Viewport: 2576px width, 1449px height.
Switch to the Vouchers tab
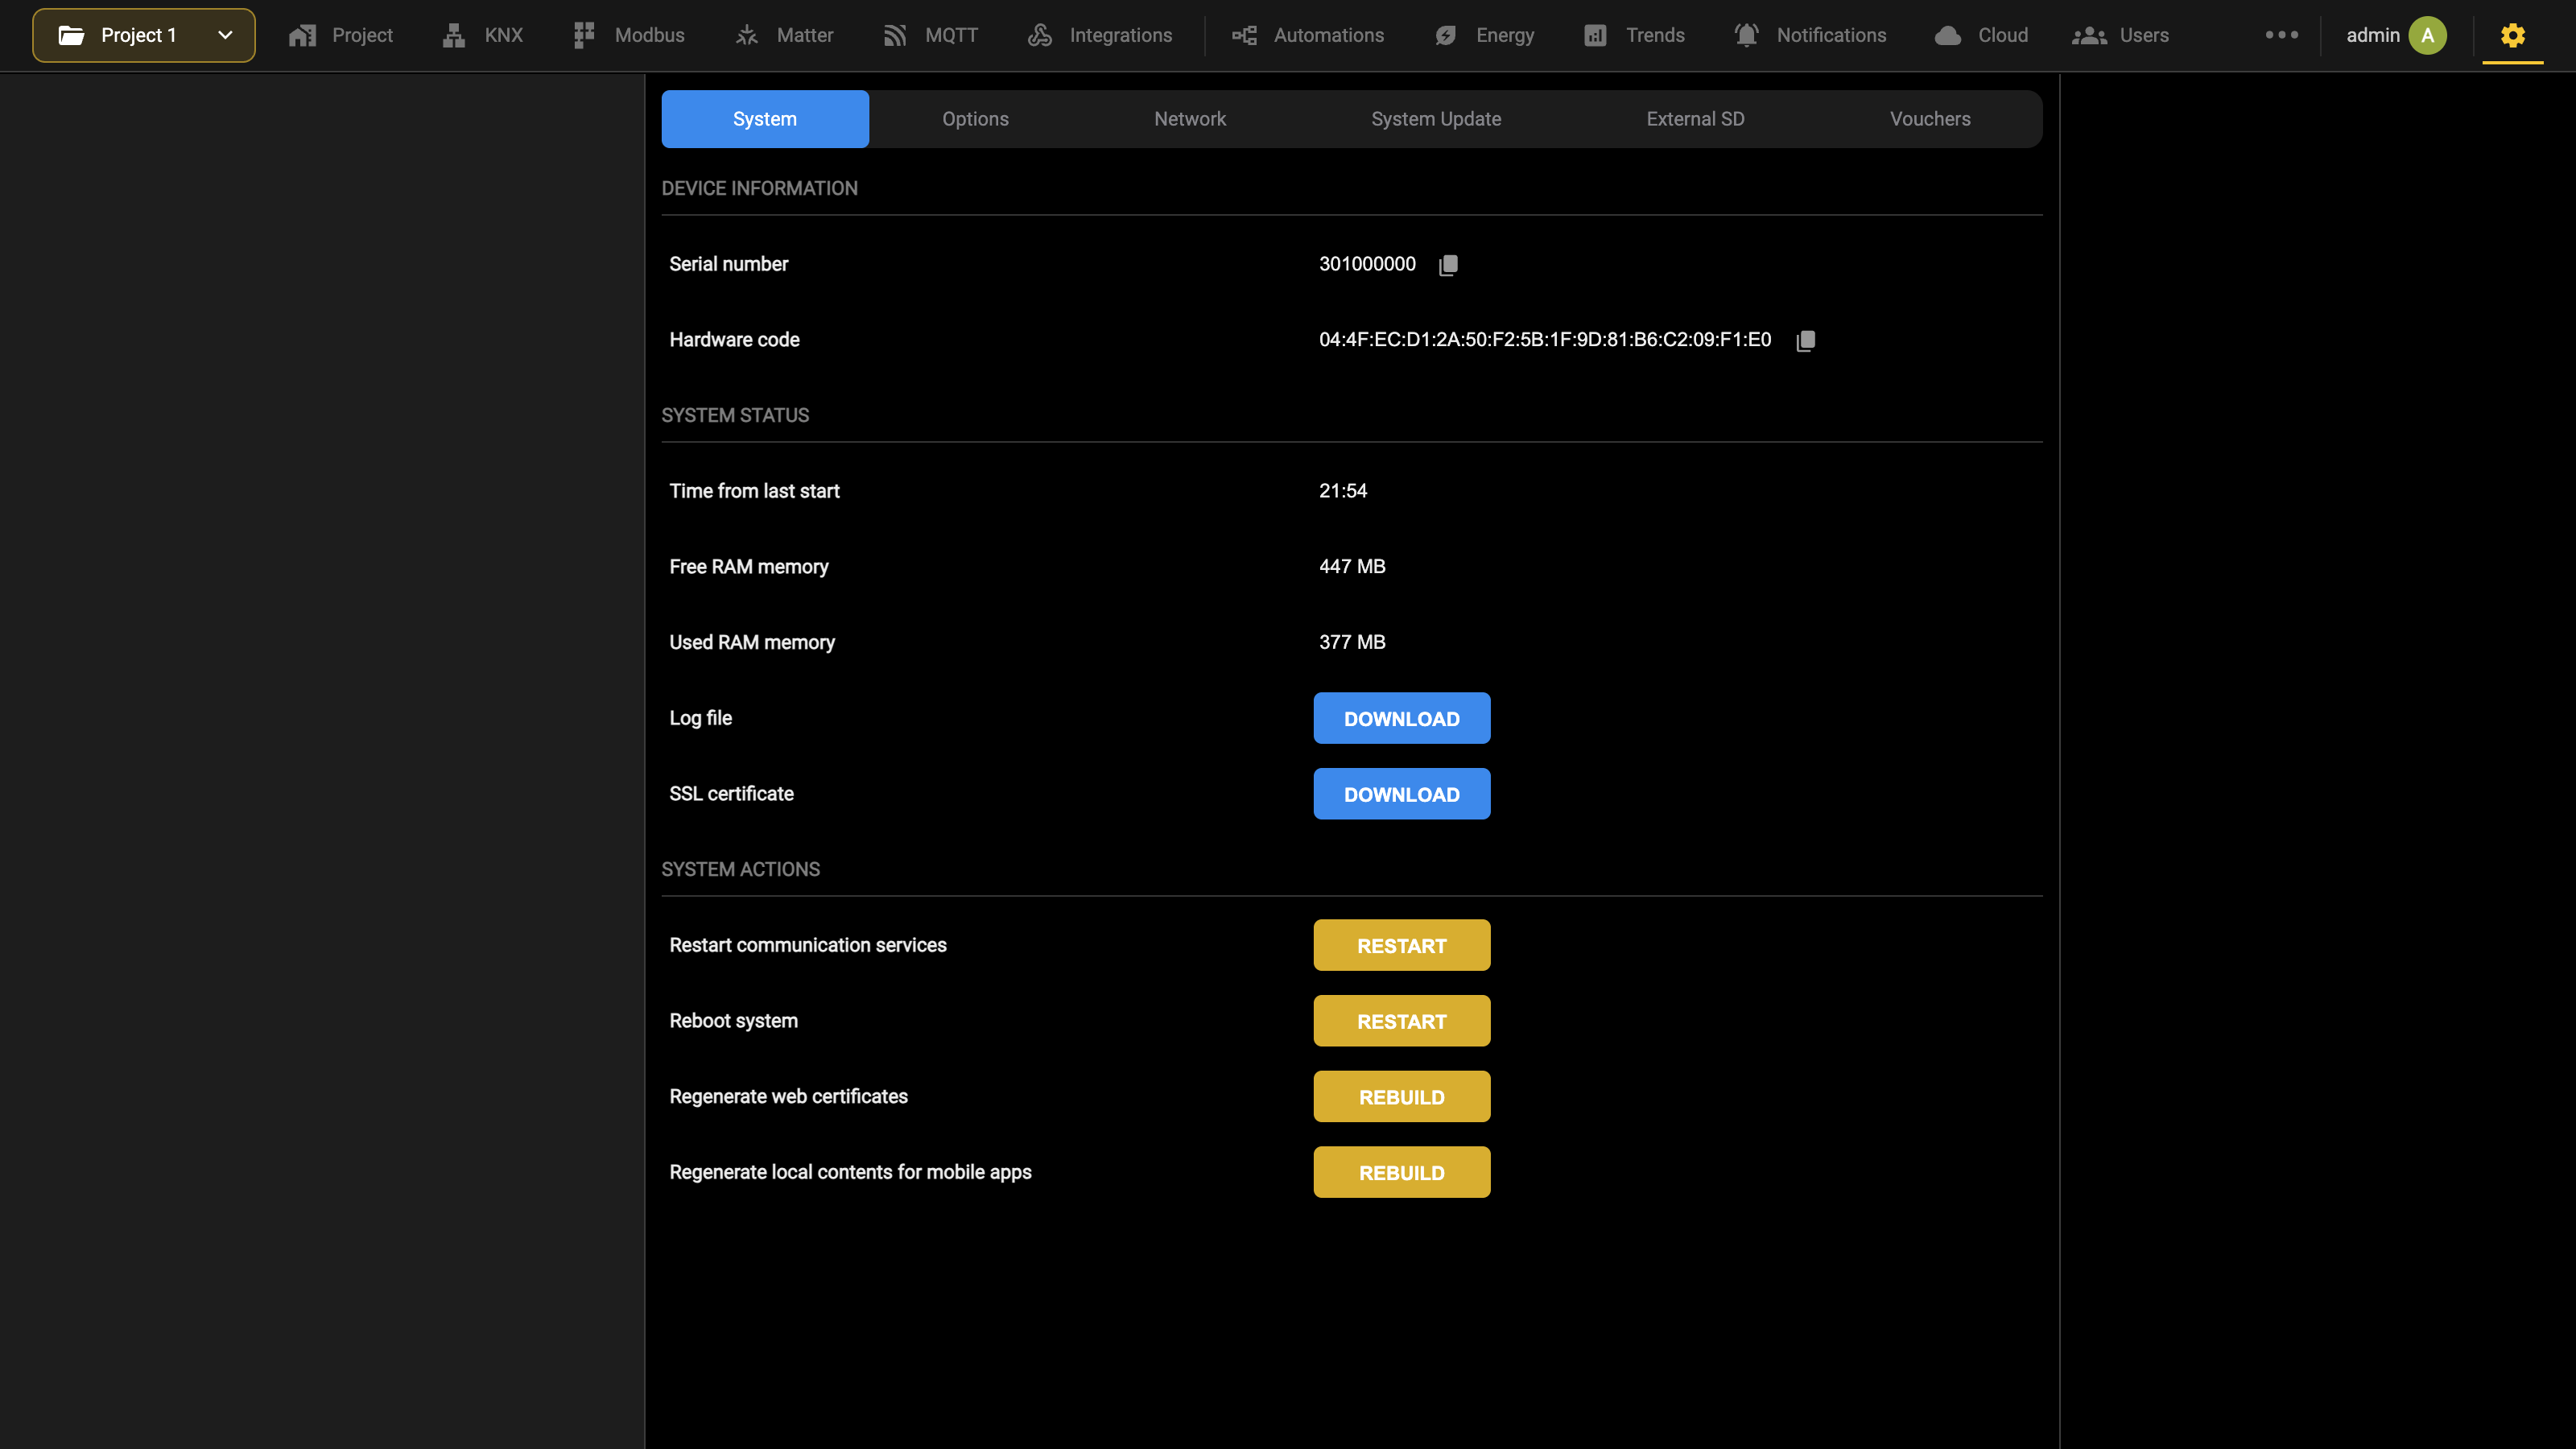click(1930, 119)
